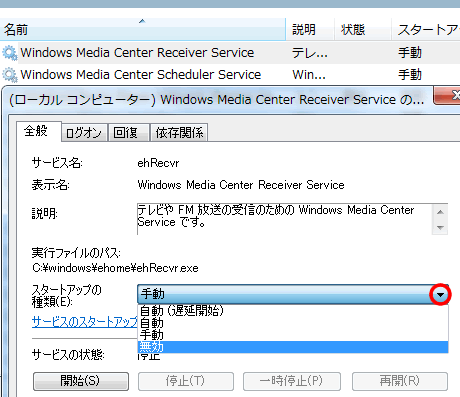The height and width of the screenshot is (397, 460).
Task: Open the サービスのスタートアップ help link
Action: (85, 322)
